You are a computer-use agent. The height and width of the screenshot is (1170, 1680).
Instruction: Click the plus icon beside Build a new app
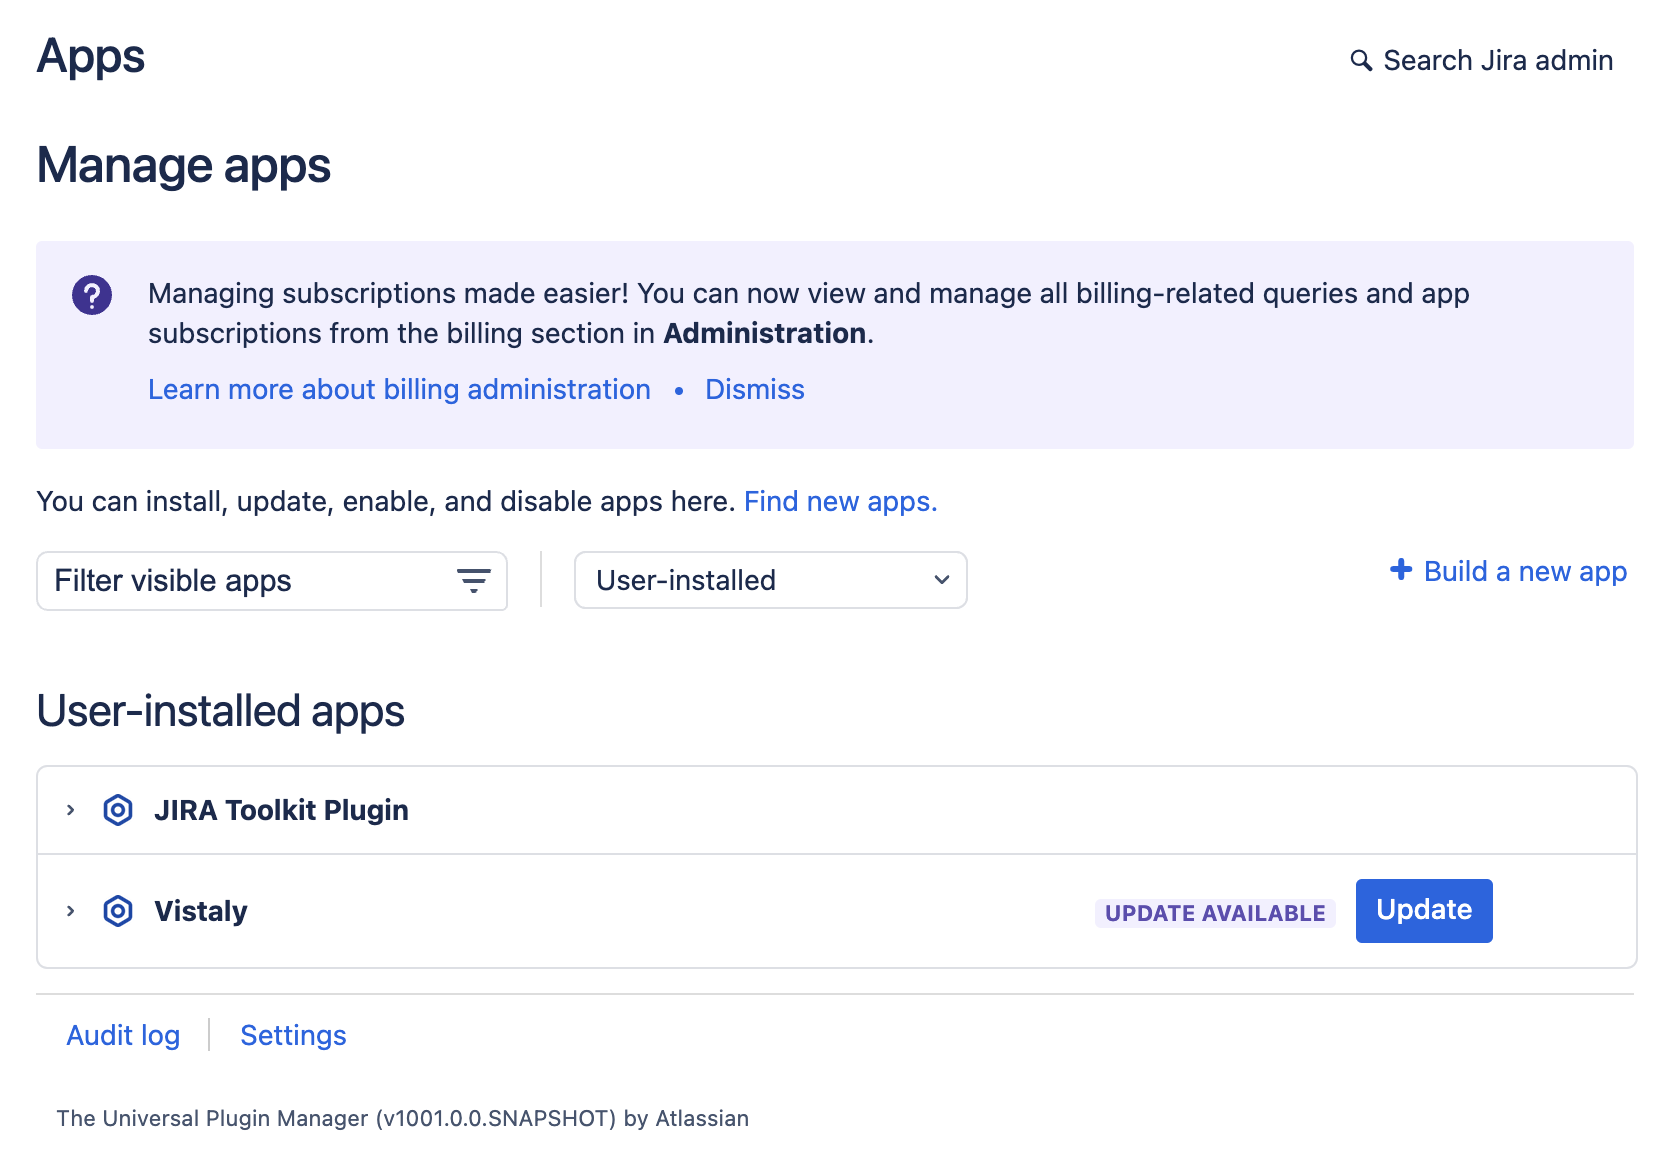point(1401,570)
